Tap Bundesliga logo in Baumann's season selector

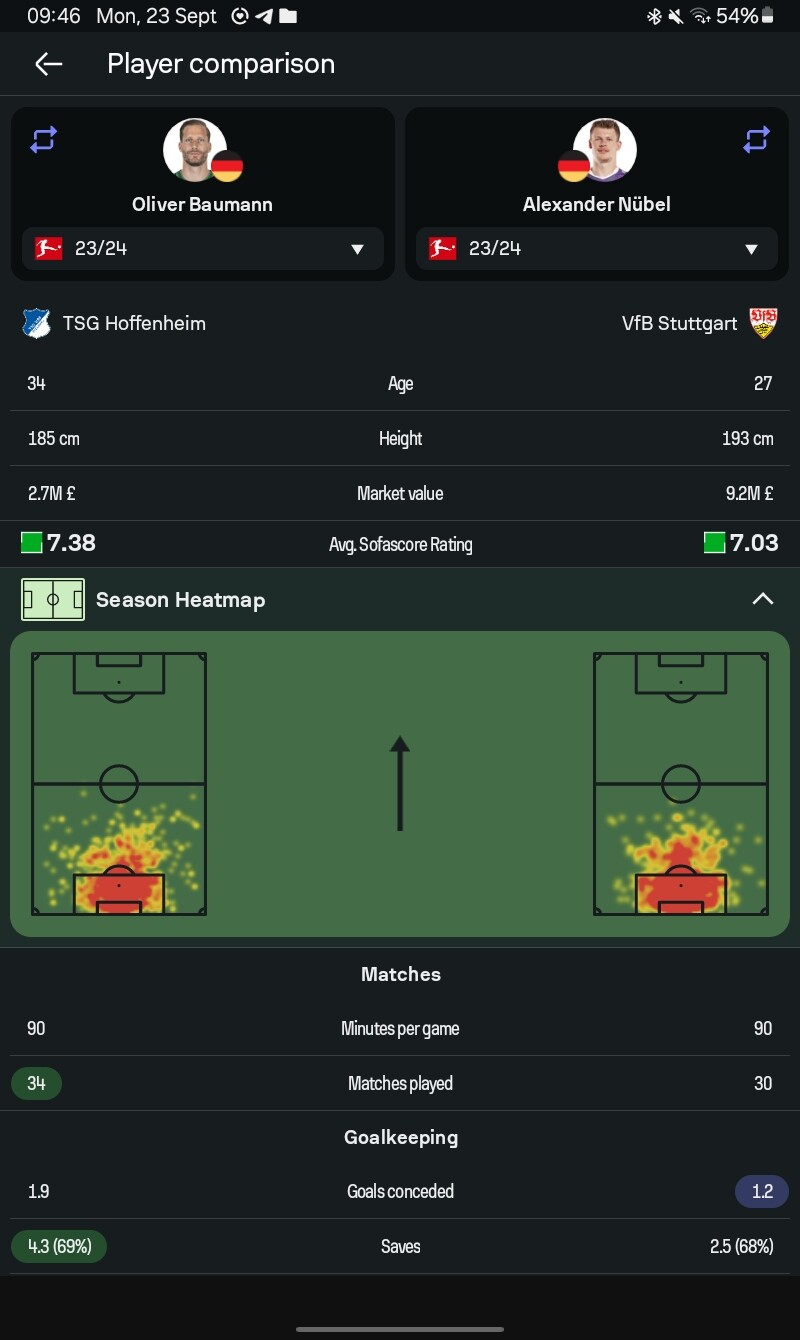coord(48,248)
